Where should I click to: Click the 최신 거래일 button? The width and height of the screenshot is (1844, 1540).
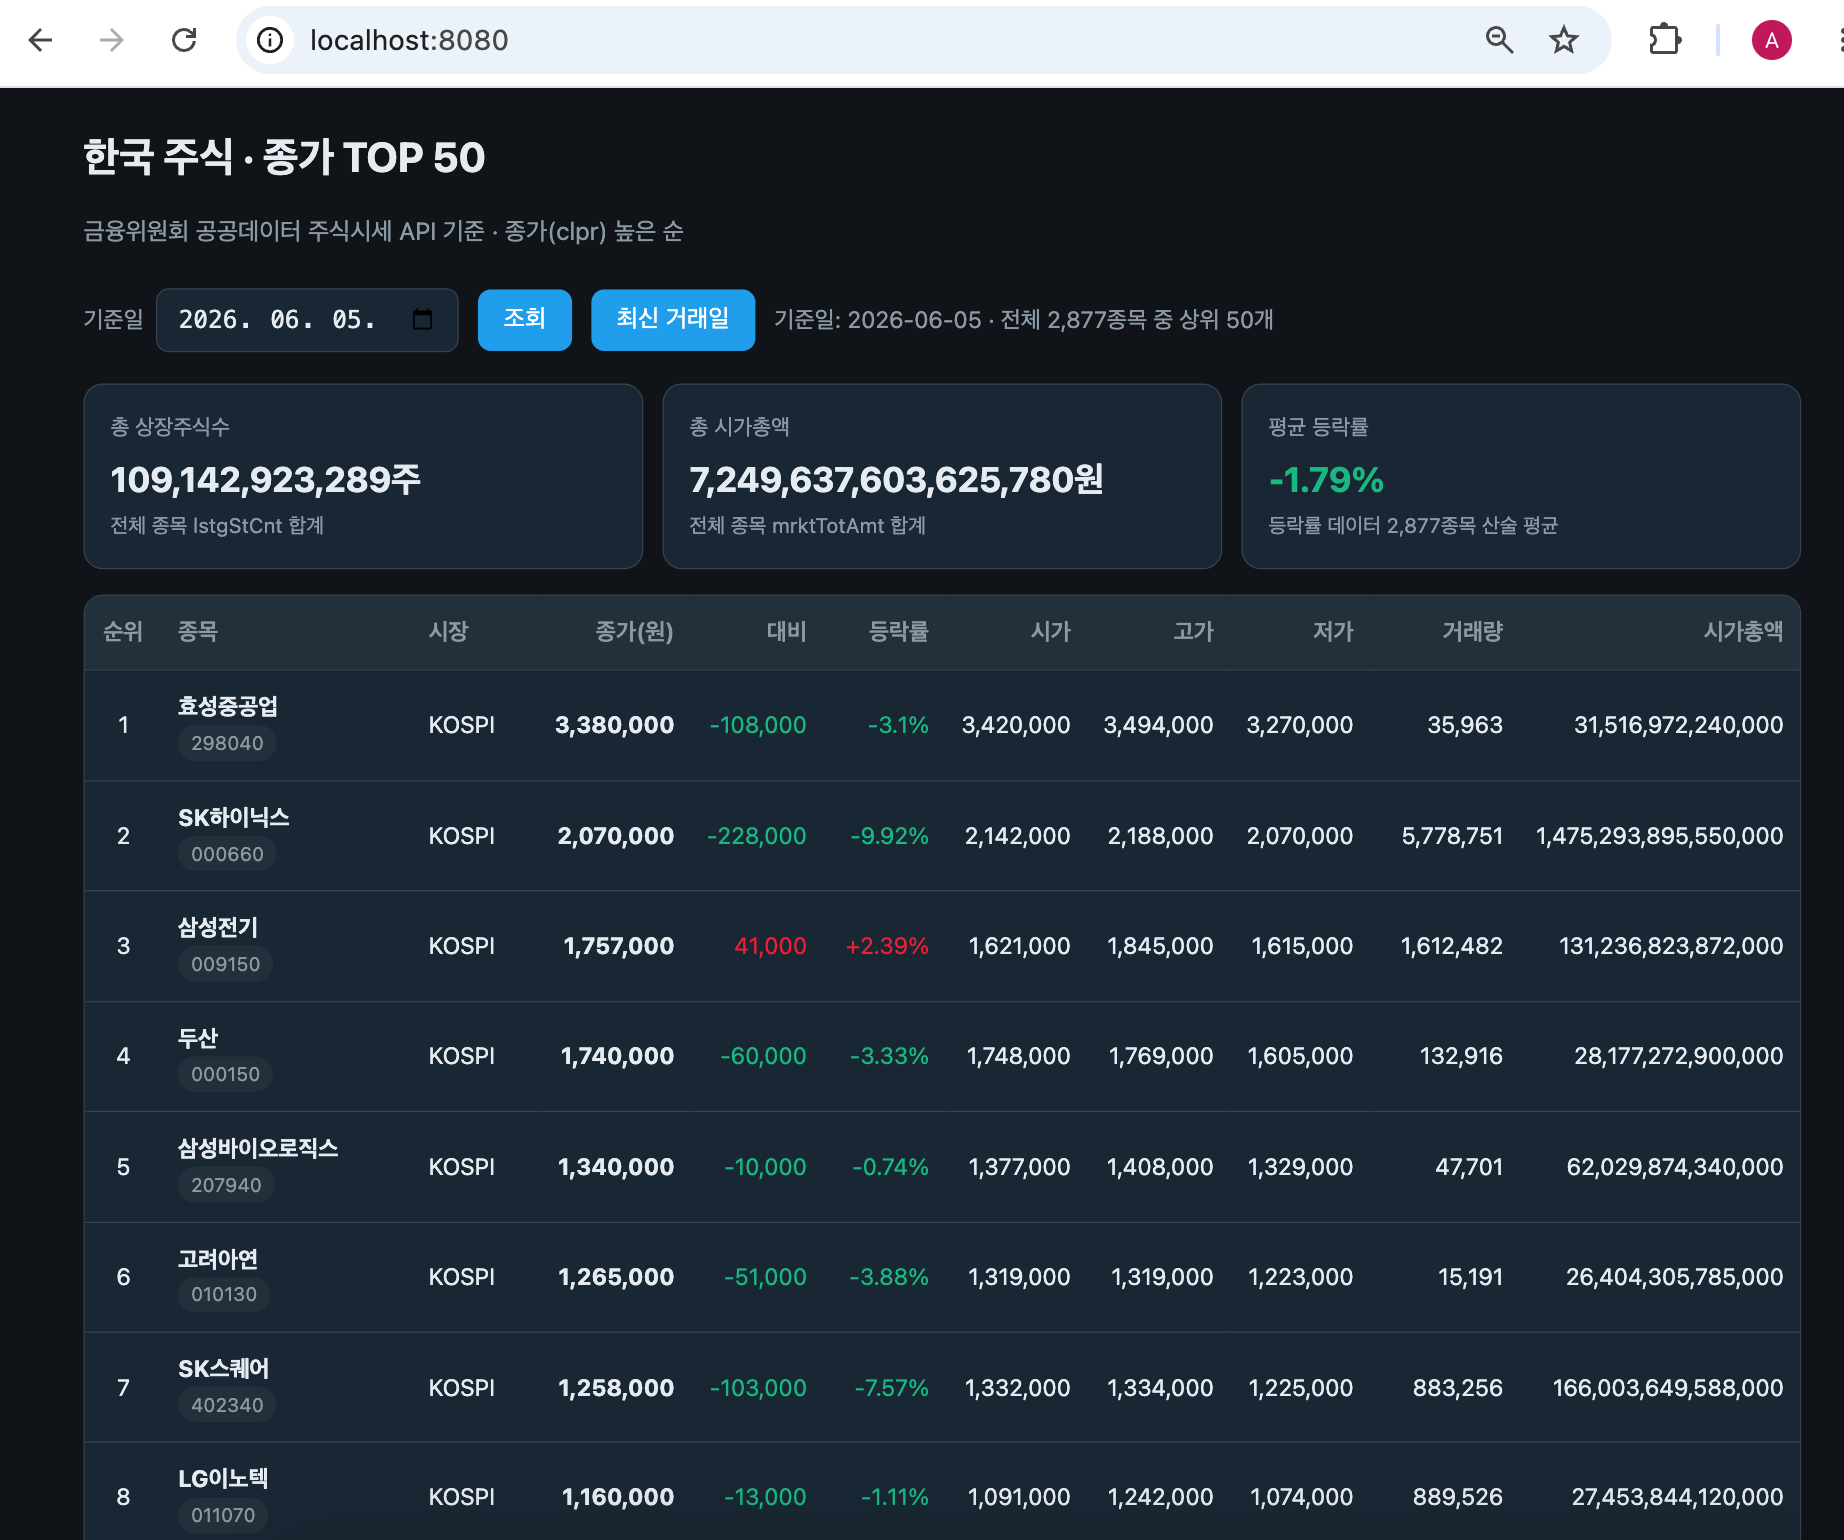coord(672,320)
